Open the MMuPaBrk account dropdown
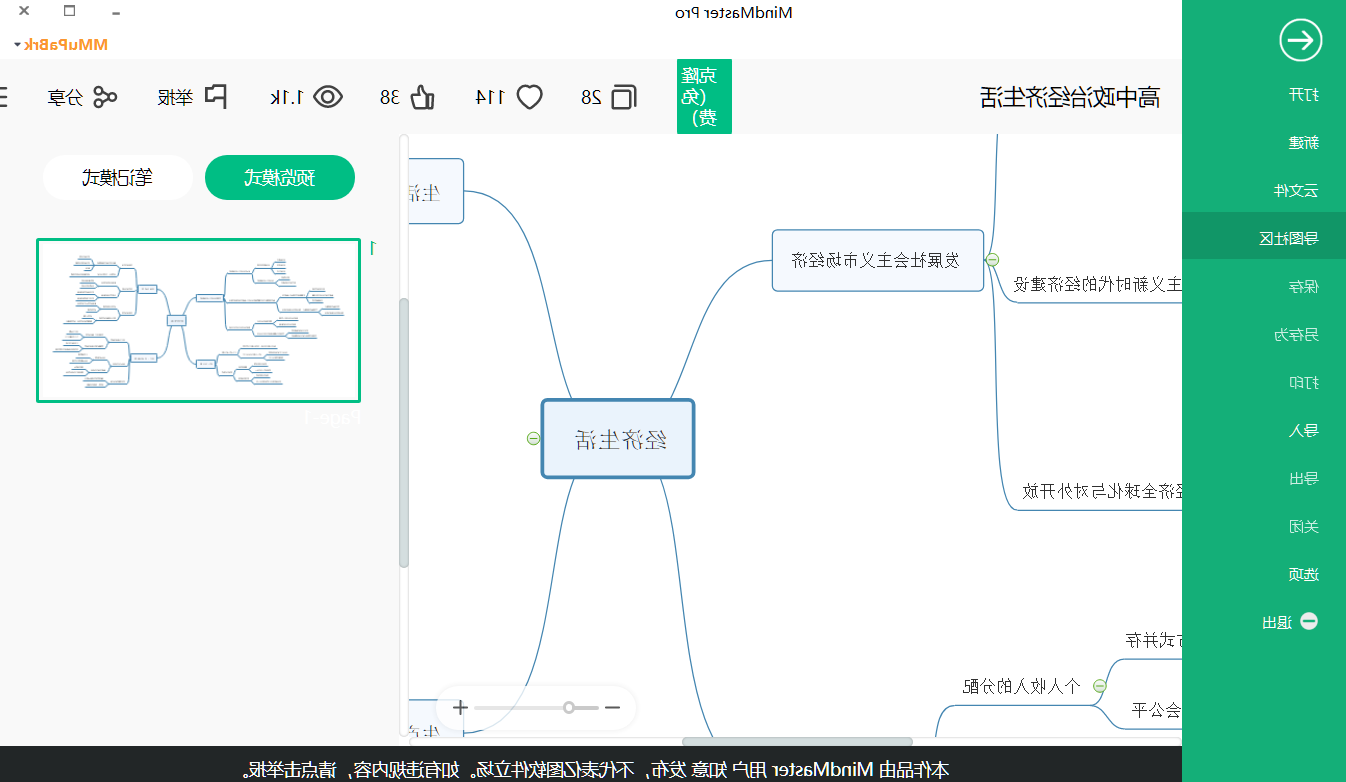Image resolution: width=1346 pixels, height=782 pixels. 61,44
